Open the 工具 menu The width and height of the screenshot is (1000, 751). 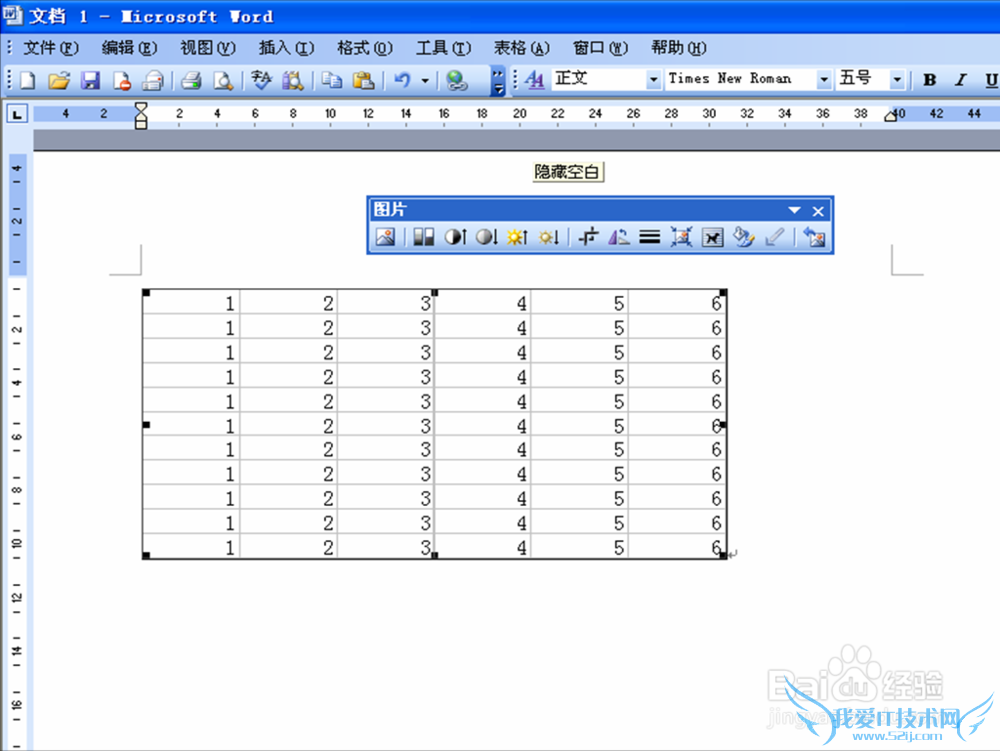click(443, 48)
